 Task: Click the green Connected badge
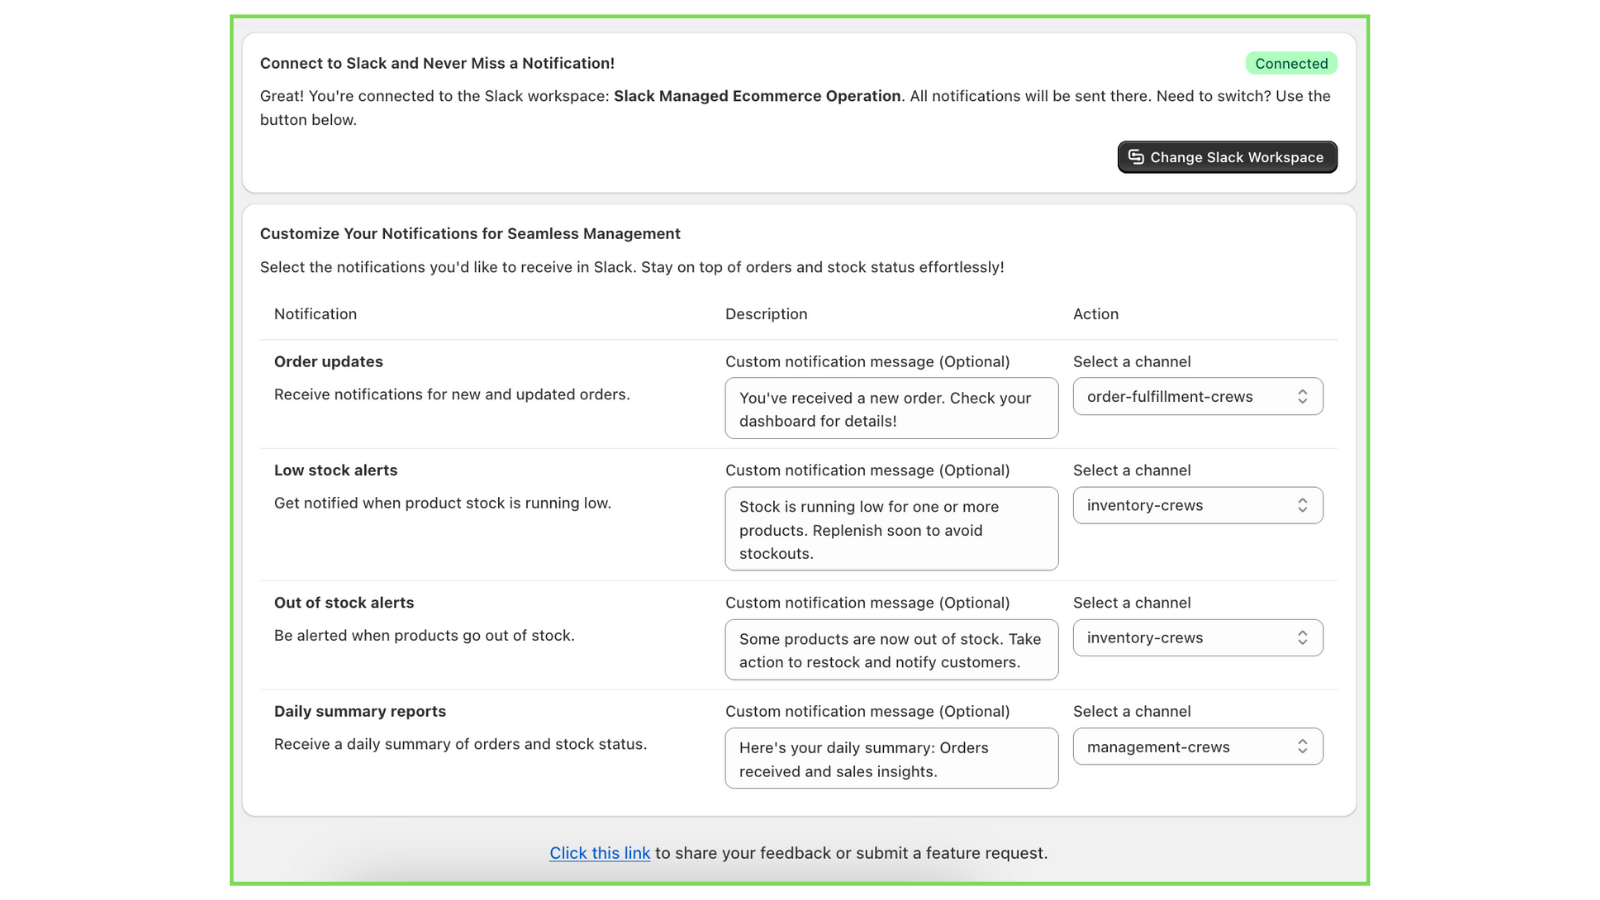click(x=1291, y=62)
